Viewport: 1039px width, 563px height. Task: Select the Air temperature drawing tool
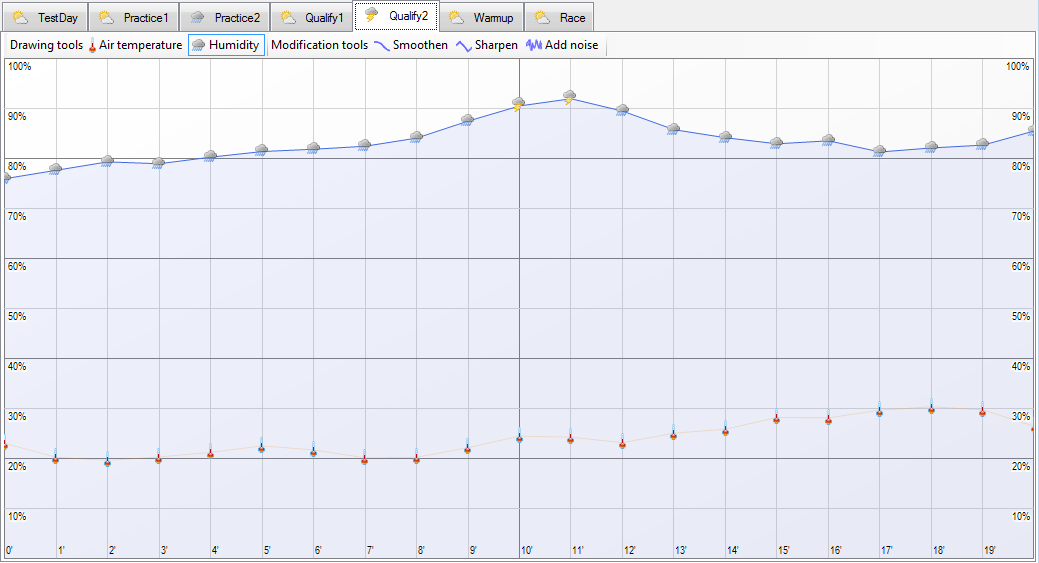[135, 45]
